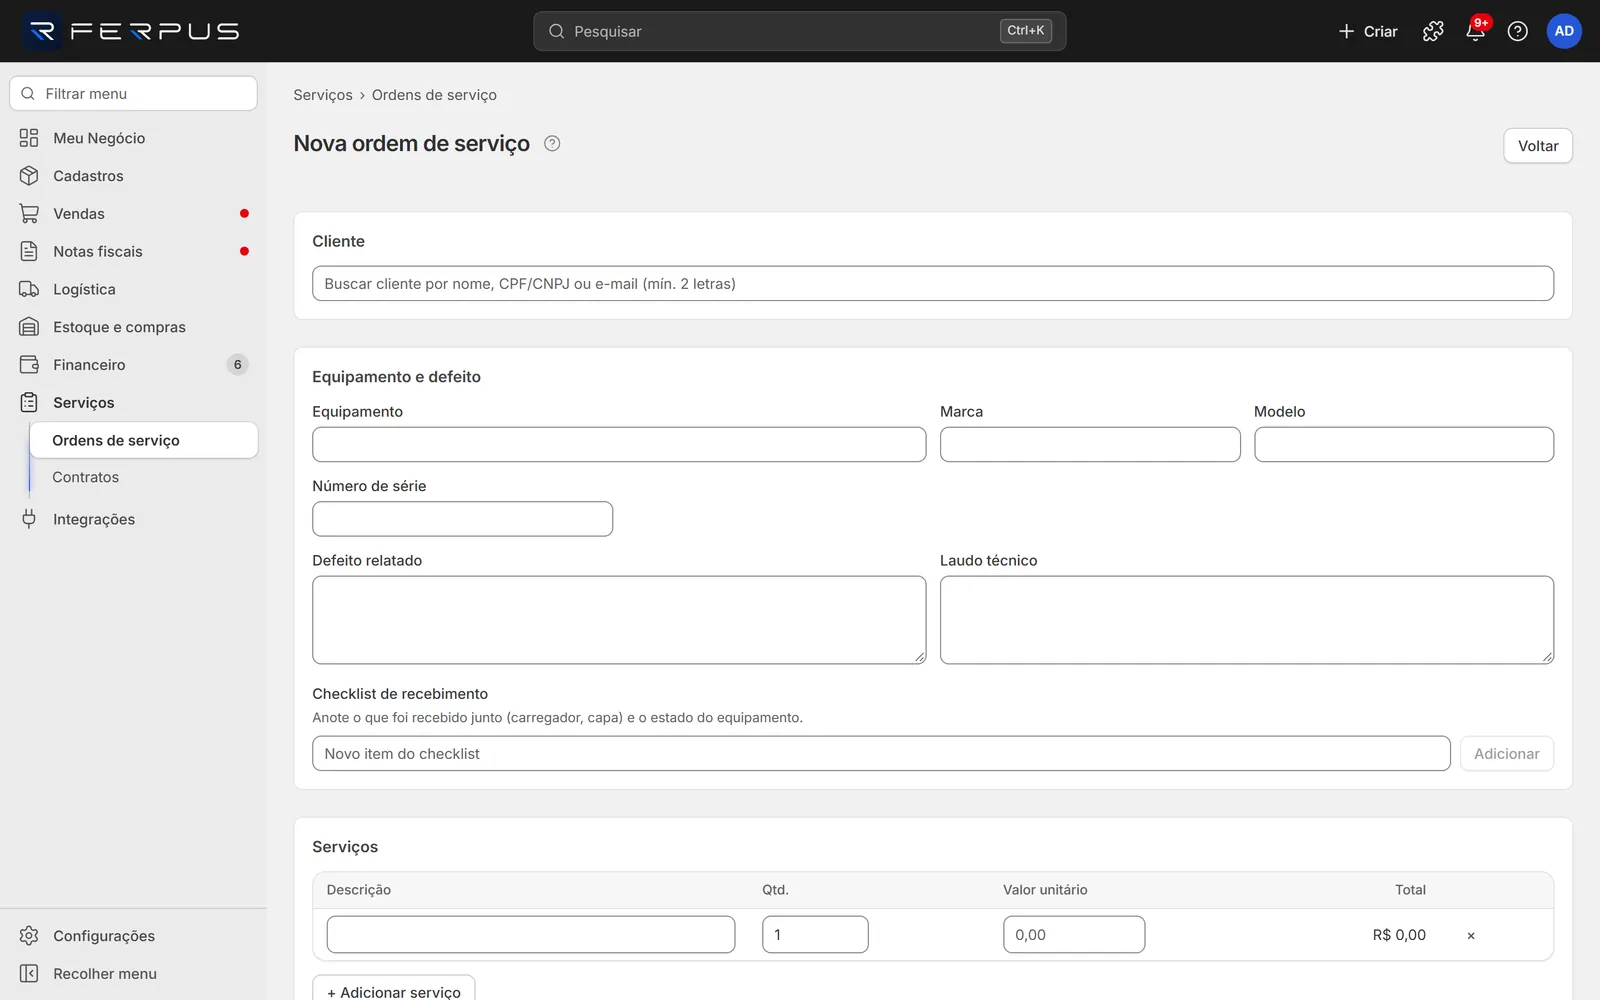Click the Cadastros box icon
1600x1000 pixels.
click(29, 176)
